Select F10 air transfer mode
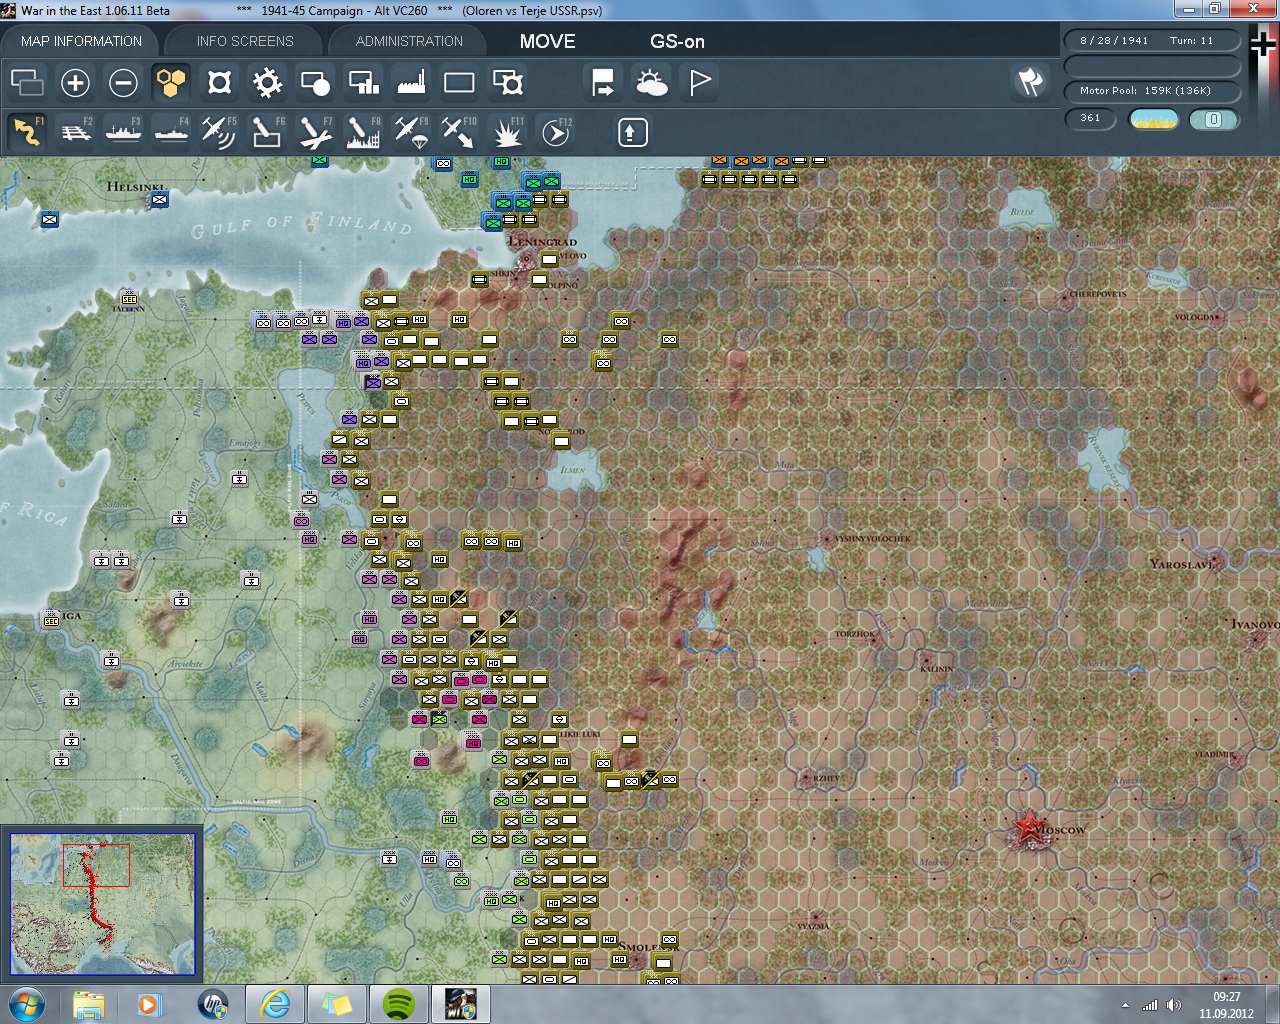Viewport: 1280px width, 1024px height. coord(459,132)
